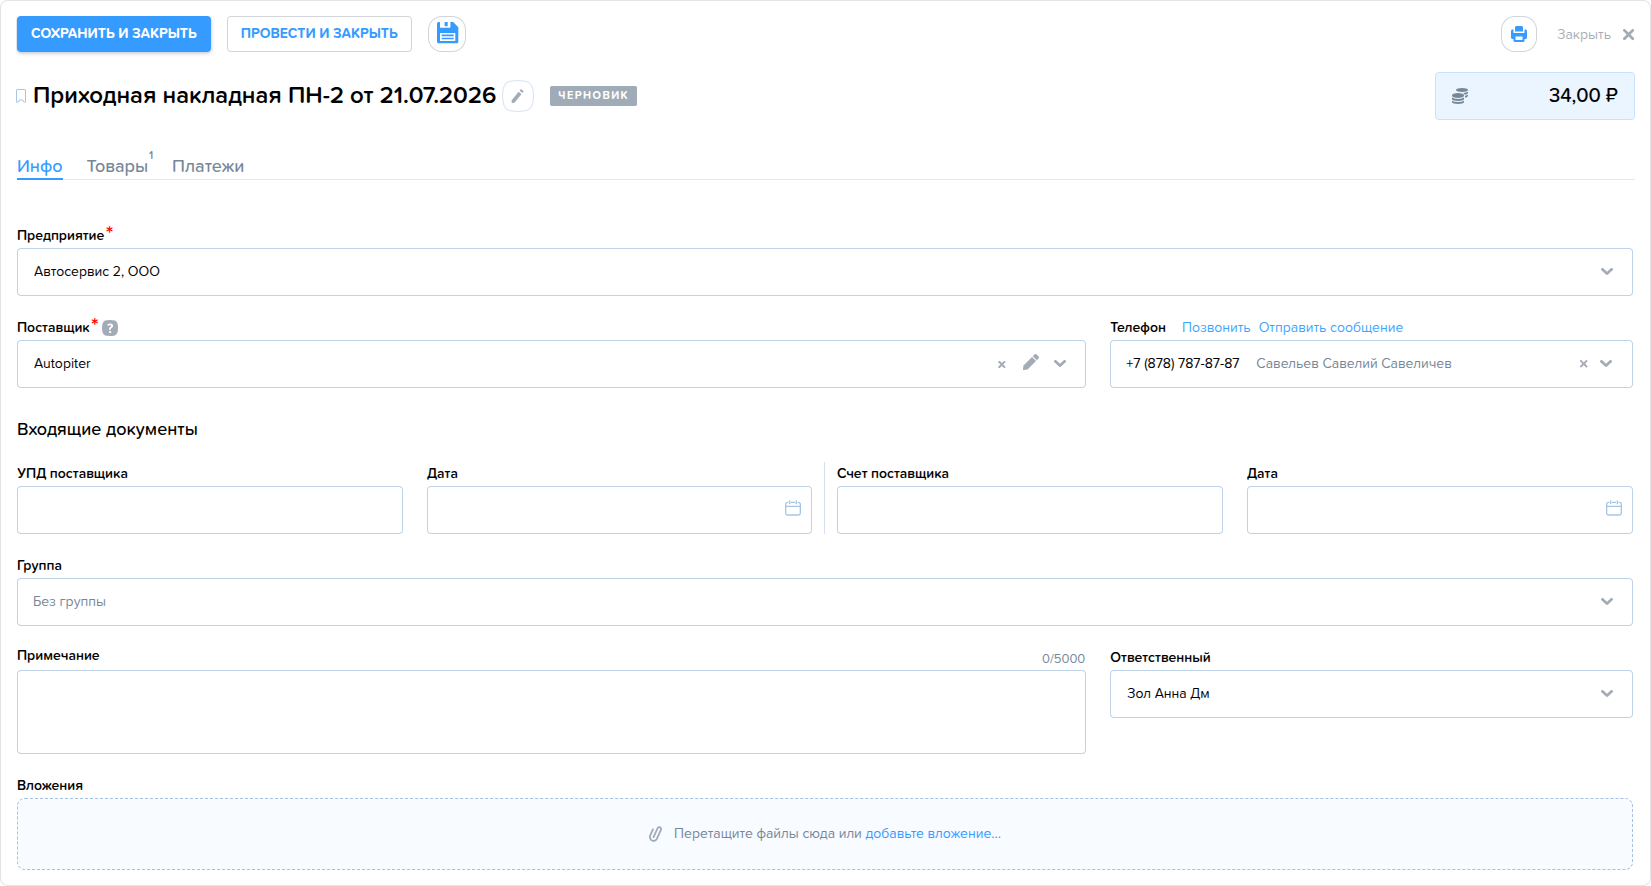1651x886 pixels.
Task: Click the coins icon in the total box
Action: pos(1460,96)
